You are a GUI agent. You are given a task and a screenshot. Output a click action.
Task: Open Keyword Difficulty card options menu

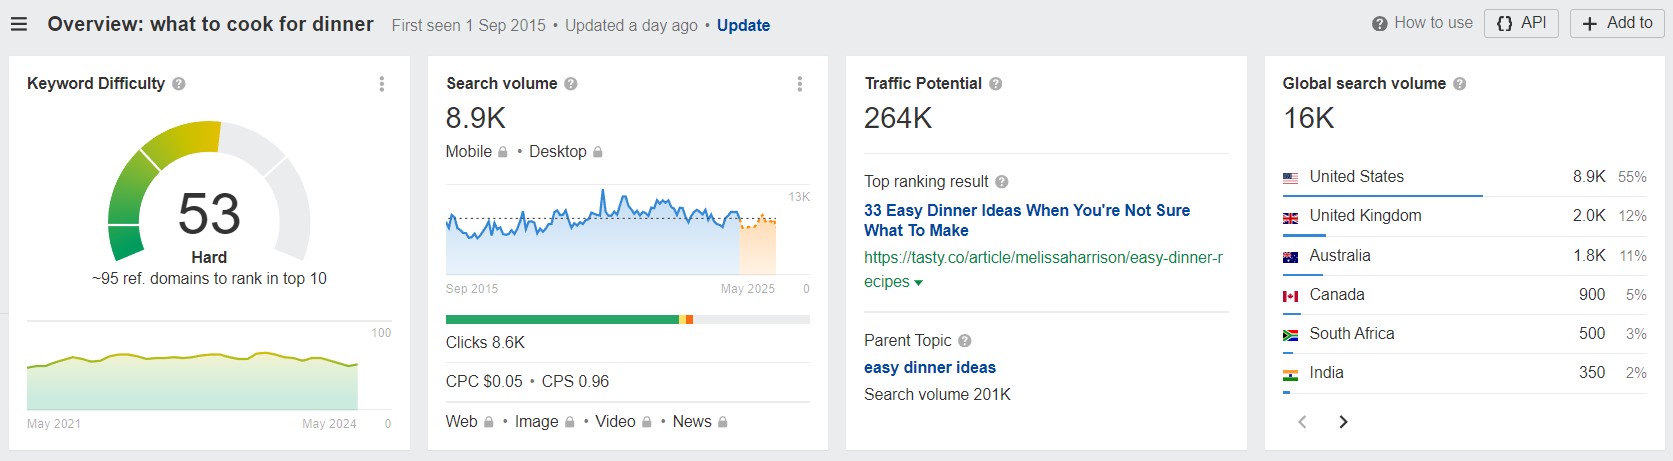pyautogui.click(x=381, y=84)
